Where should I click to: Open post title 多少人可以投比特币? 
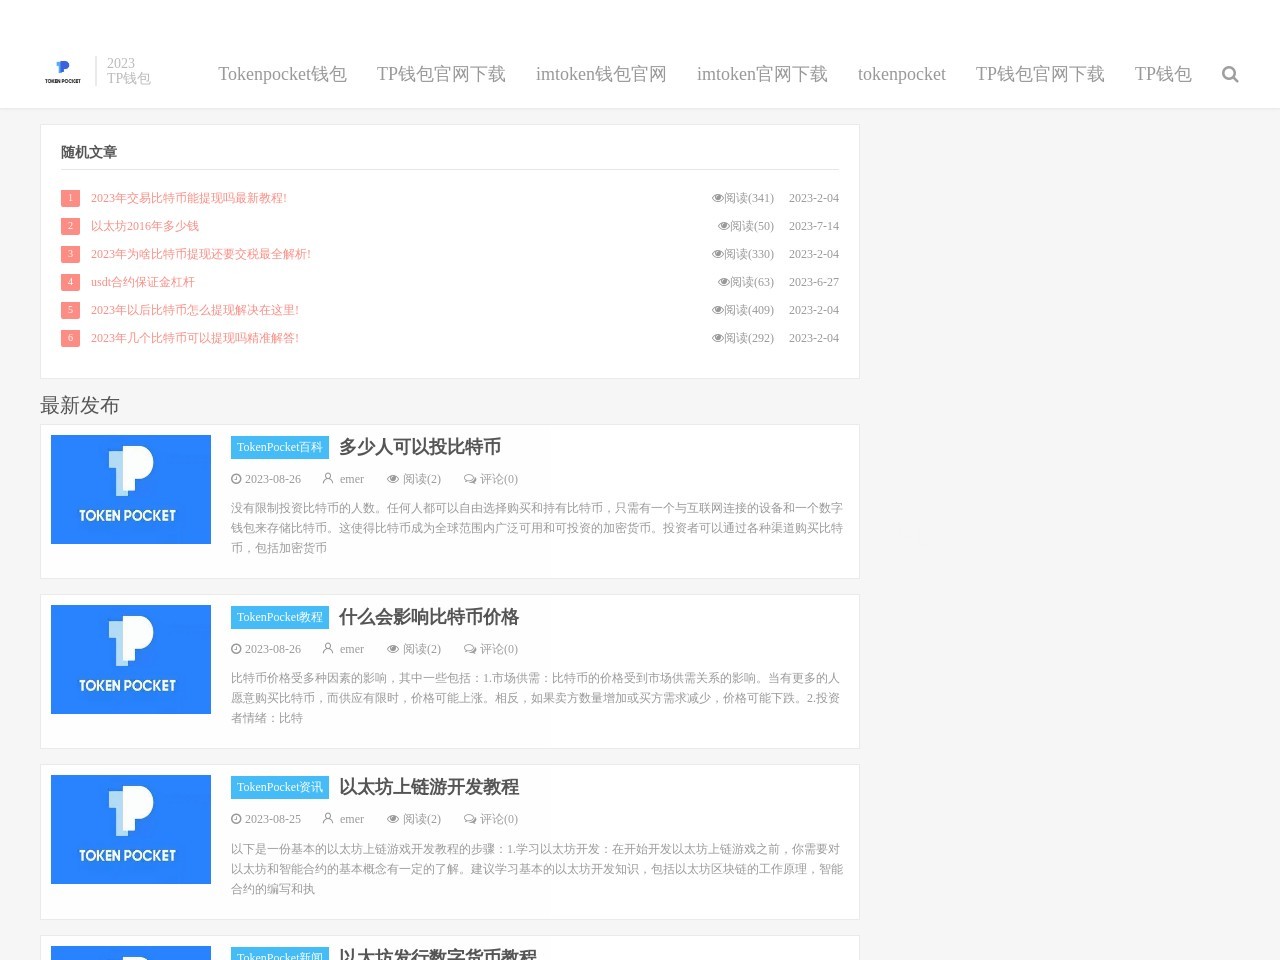(420, 447)
